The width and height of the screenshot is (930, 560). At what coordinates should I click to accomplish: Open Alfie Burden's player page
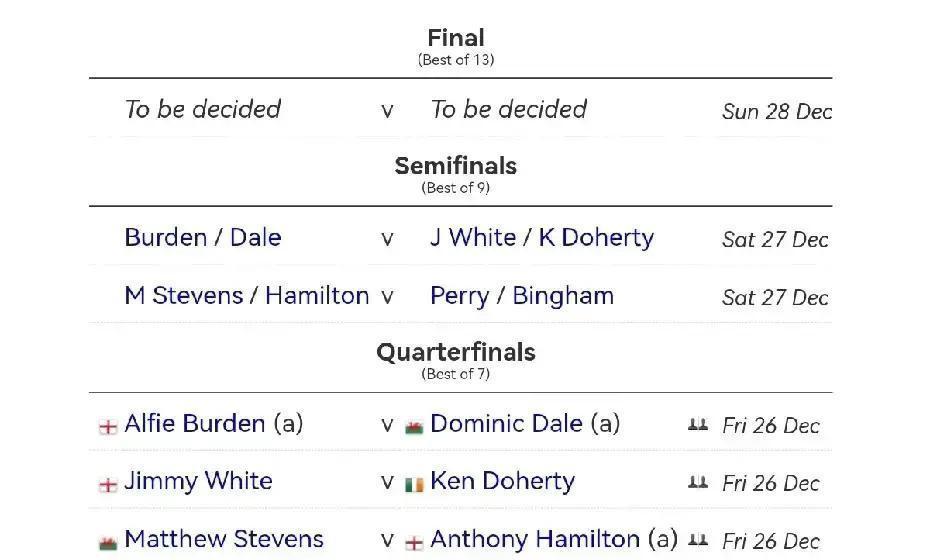pyautogui.click(x=195, y=424)
